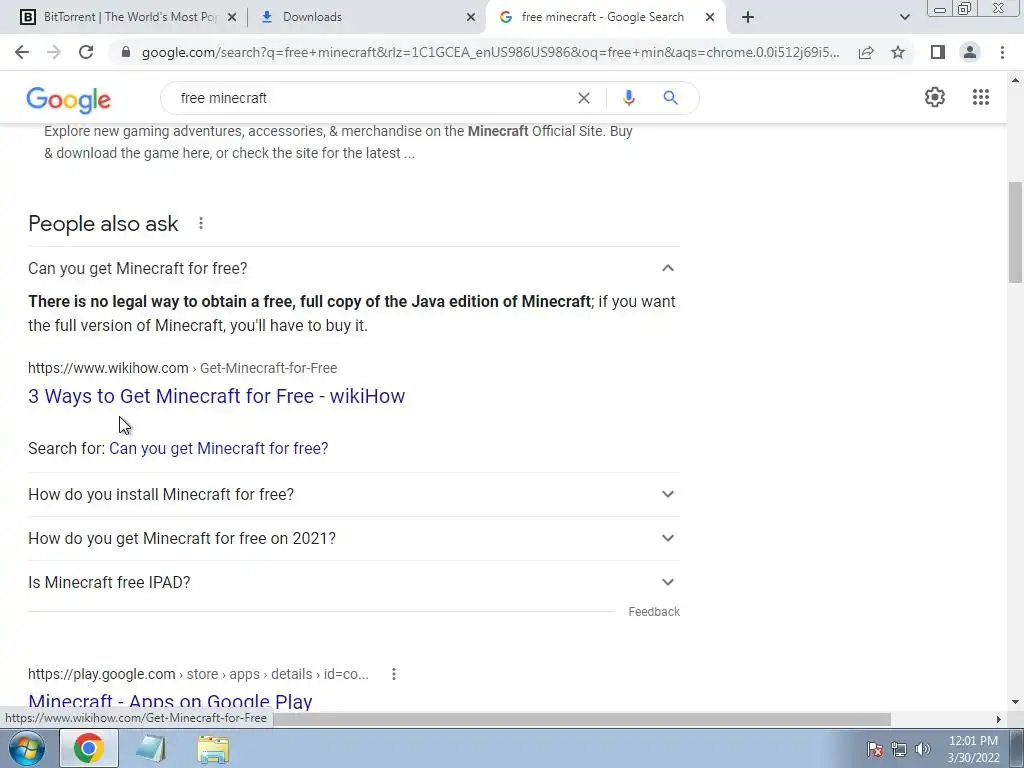The image size is (1024, 768).
Task: Open the Windows Start menu
Action: 27,748
